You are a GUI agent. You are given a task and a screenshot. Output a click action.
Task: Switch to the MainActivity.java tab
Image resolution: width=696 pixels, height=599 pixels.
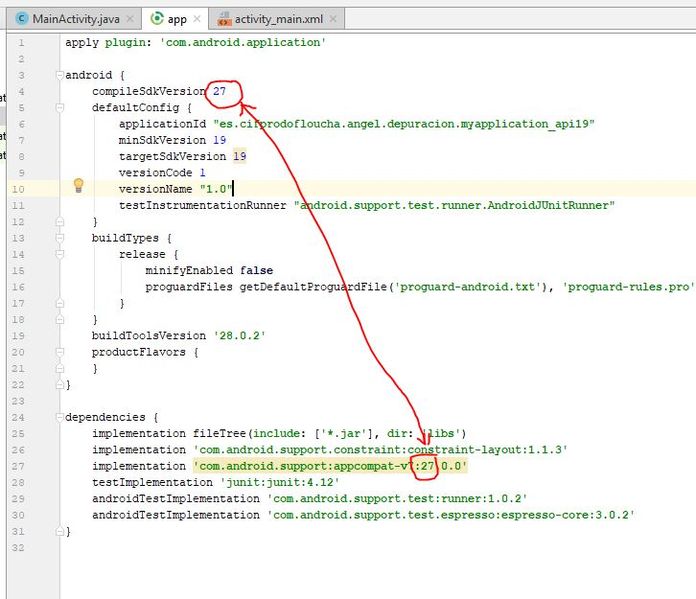click(x=76, y=19)
